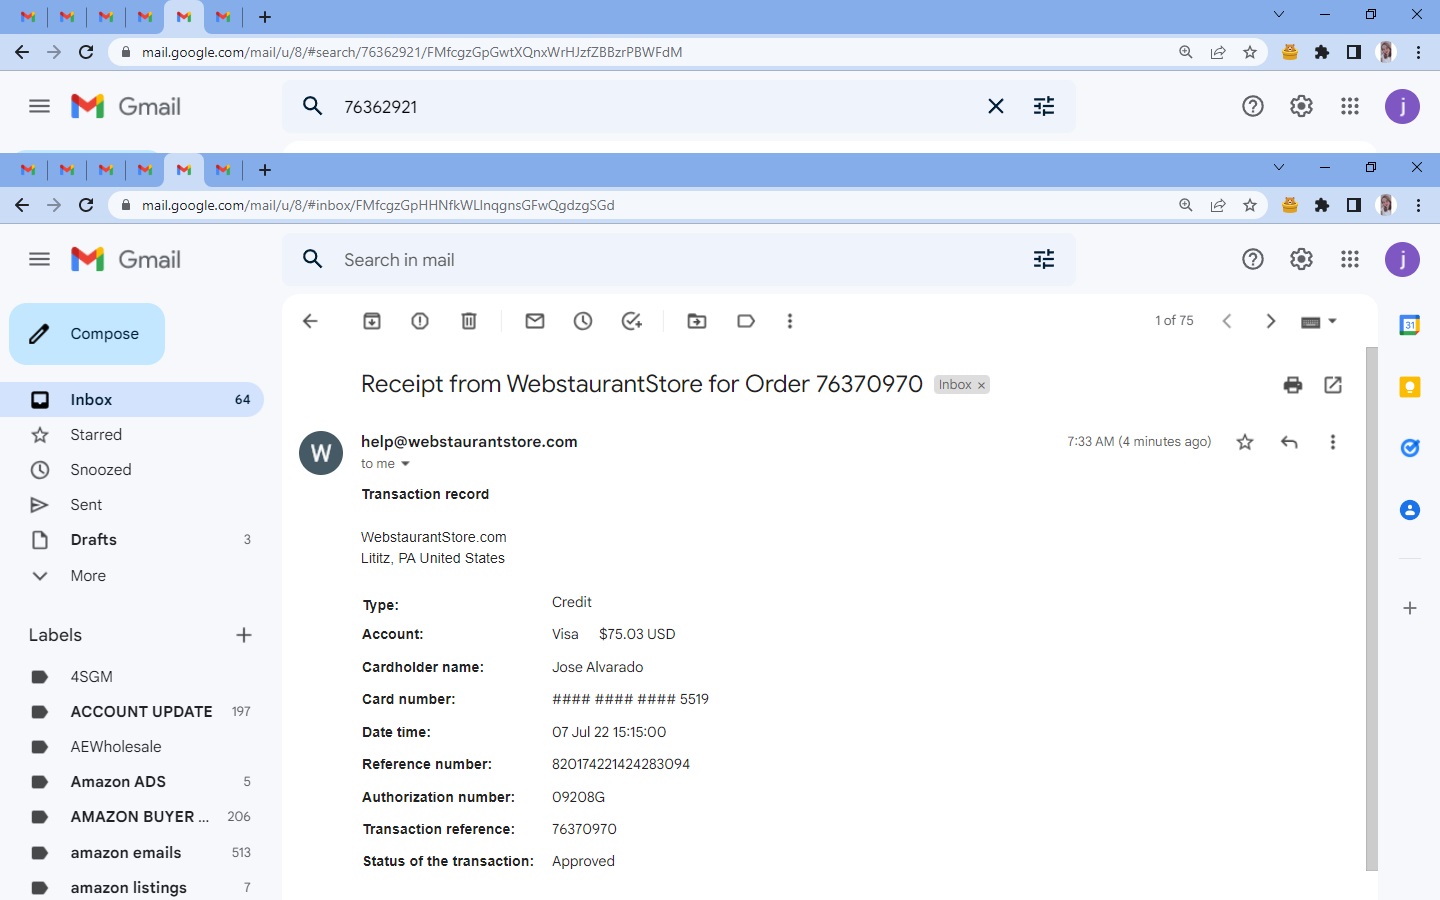The image size is (1440, 900).
Task: Open Google Keep side panel
Action: pos(1410,387)
